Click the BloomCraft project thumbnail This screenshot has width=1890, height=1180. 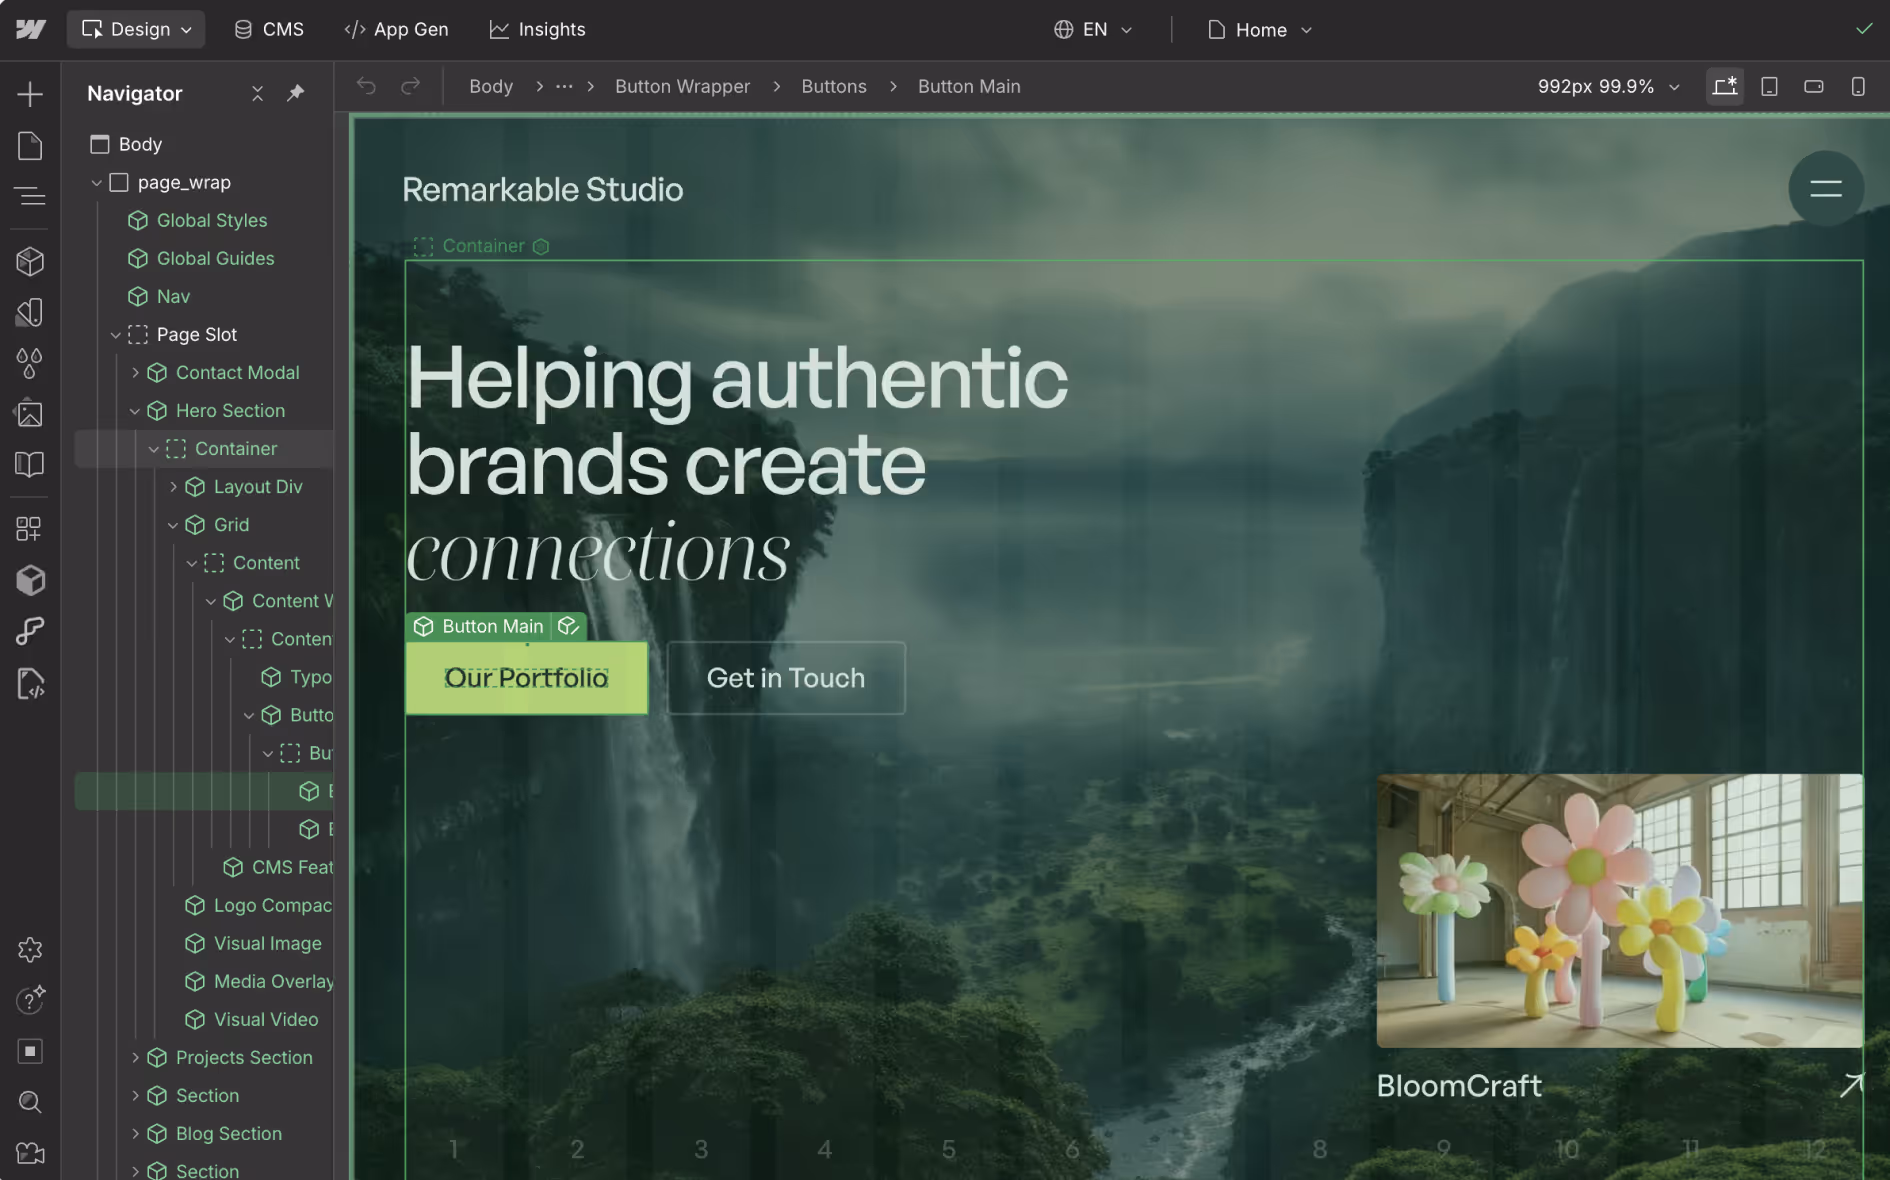click(x=1619, y=910)
